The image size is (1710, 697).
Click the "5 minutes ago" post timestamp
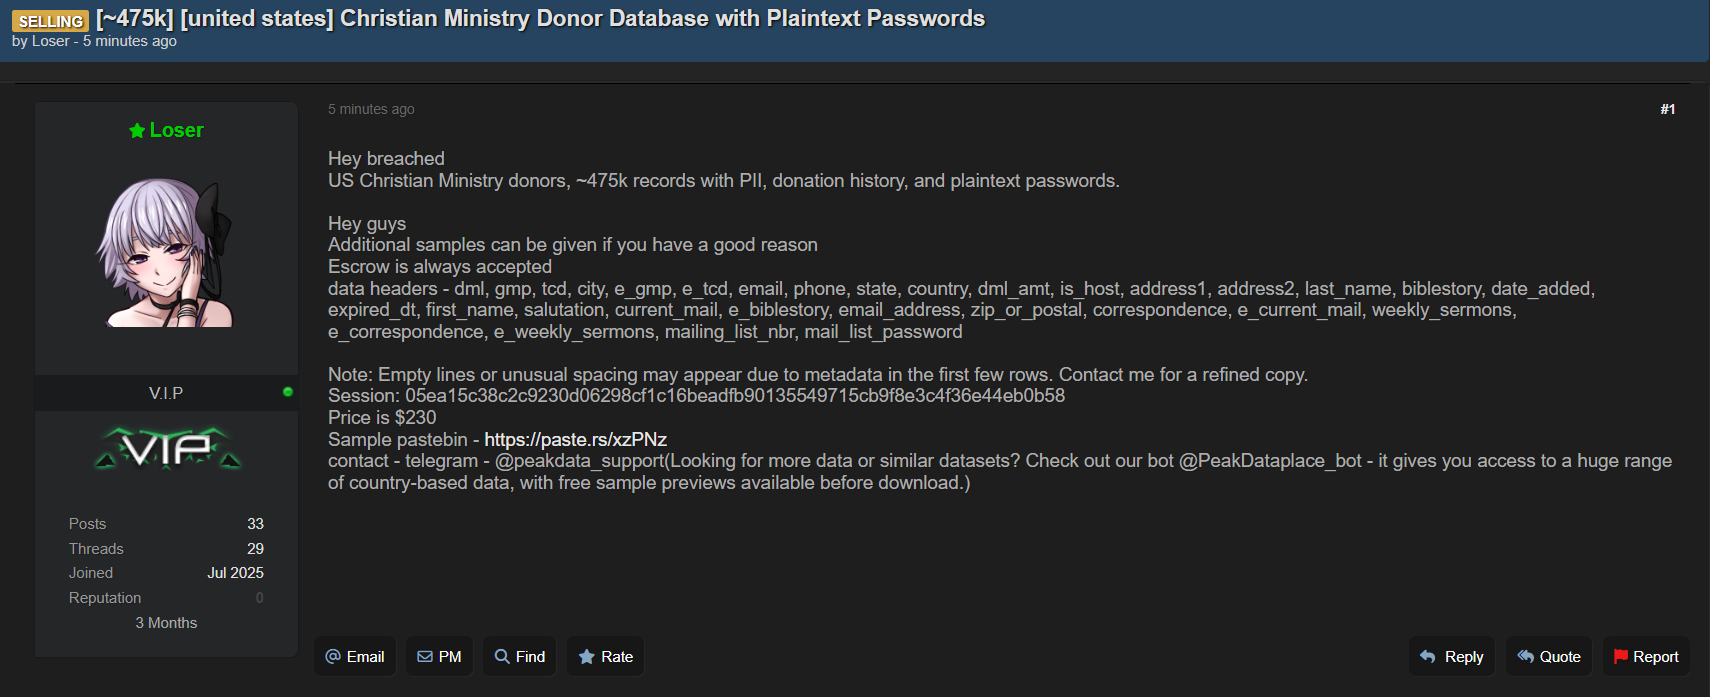click(371, 109)
